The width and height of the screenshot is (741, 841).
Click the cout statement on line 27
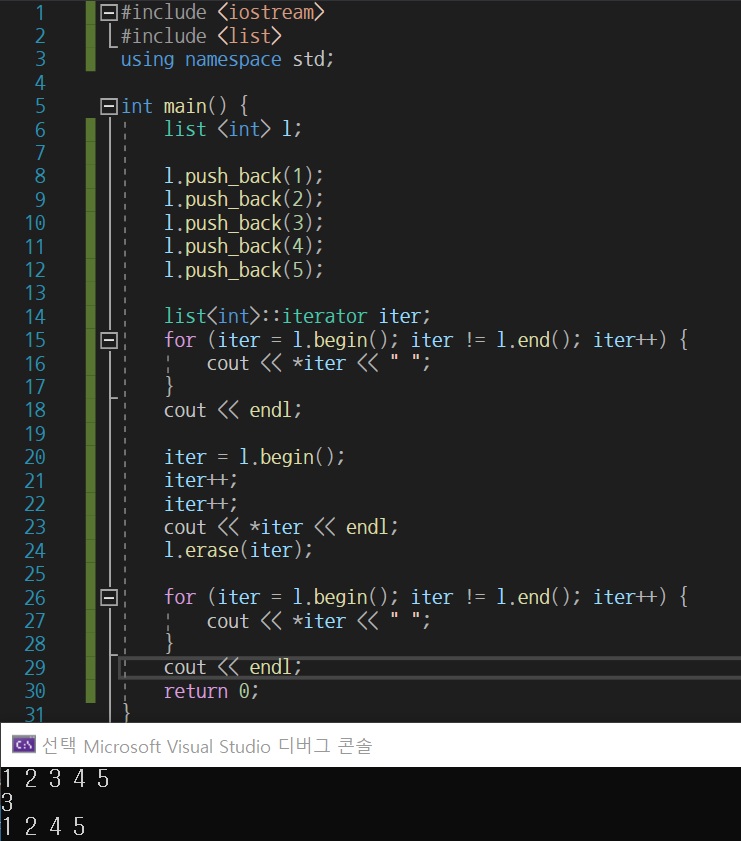(x=318, y=621)
